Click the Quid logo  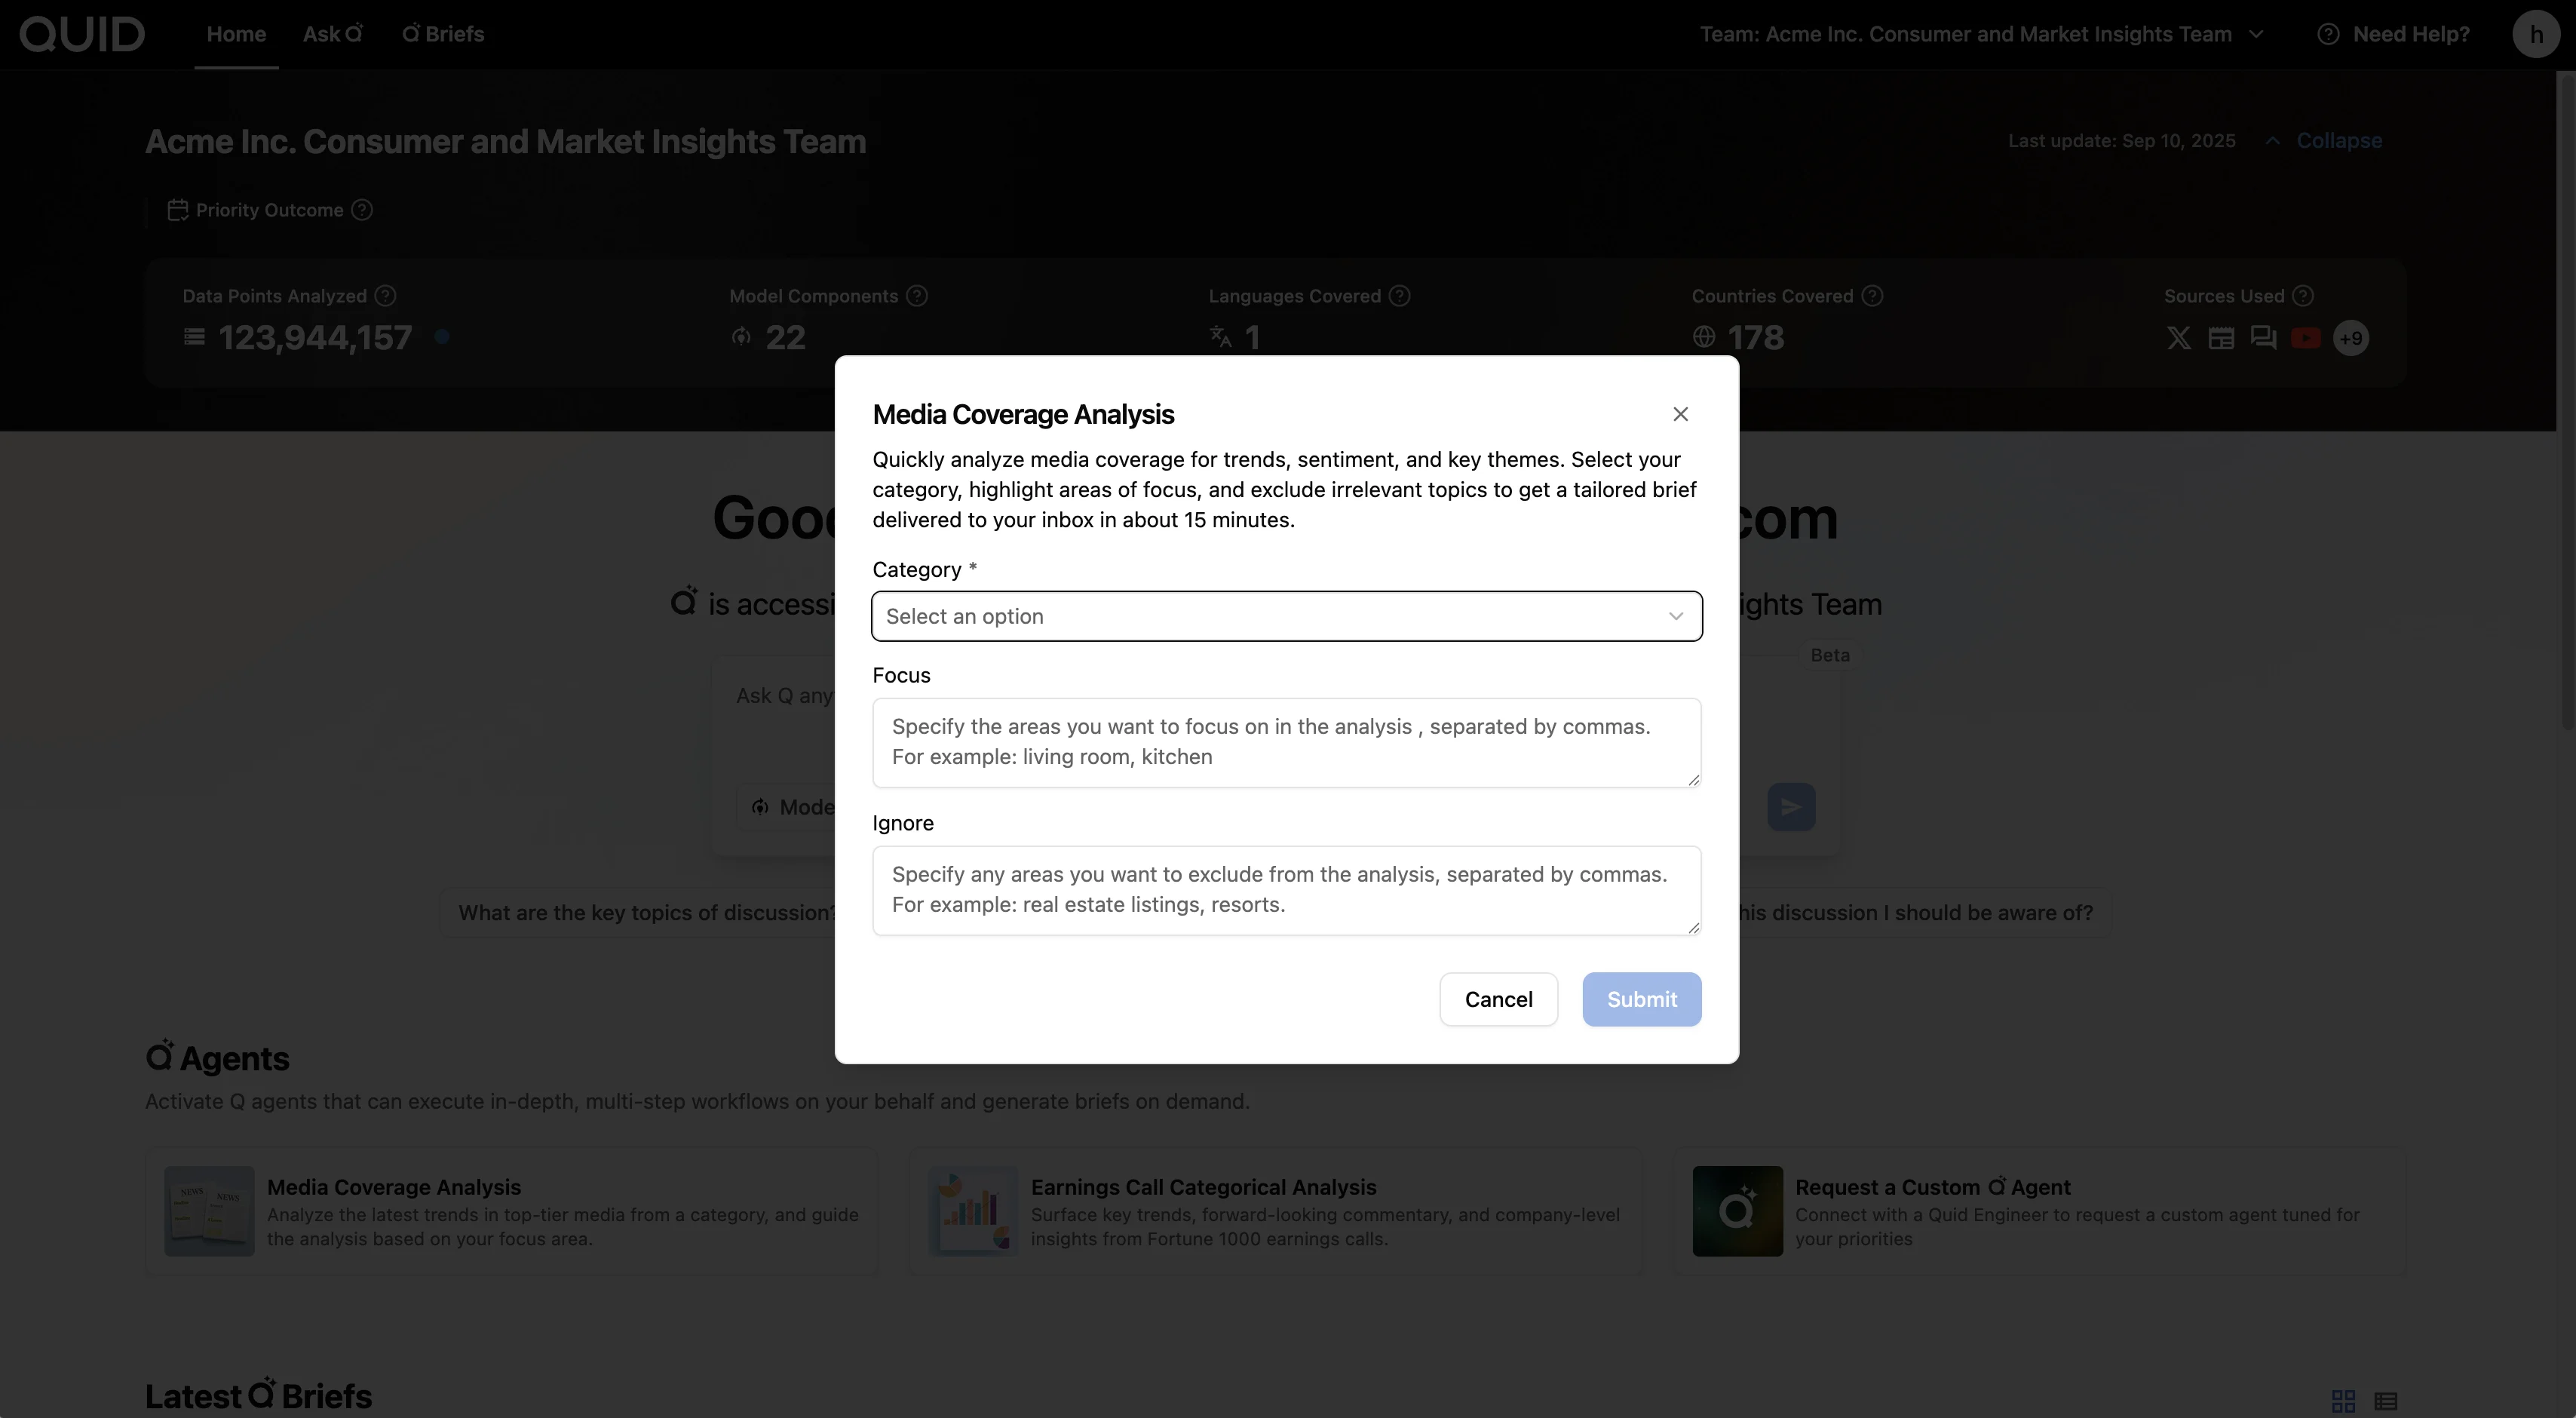point(82,34)
